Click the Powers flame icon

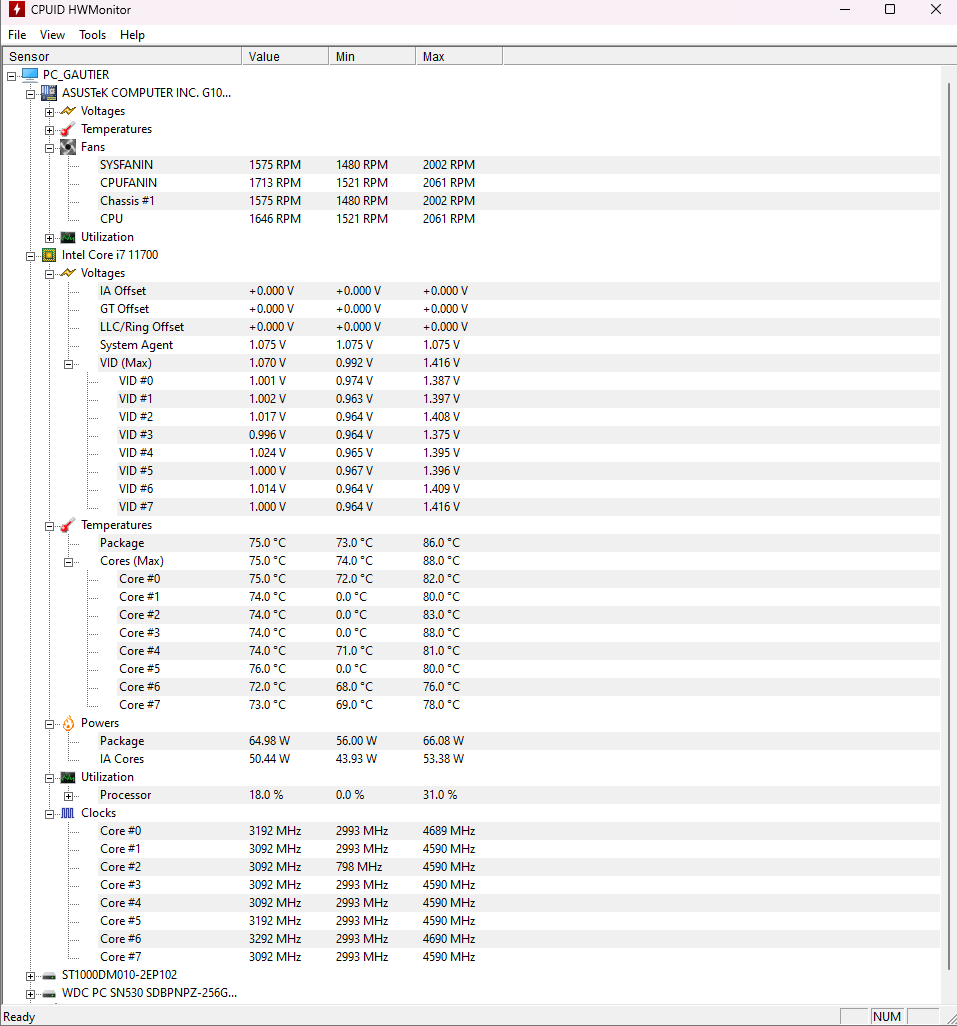[68, 723]
